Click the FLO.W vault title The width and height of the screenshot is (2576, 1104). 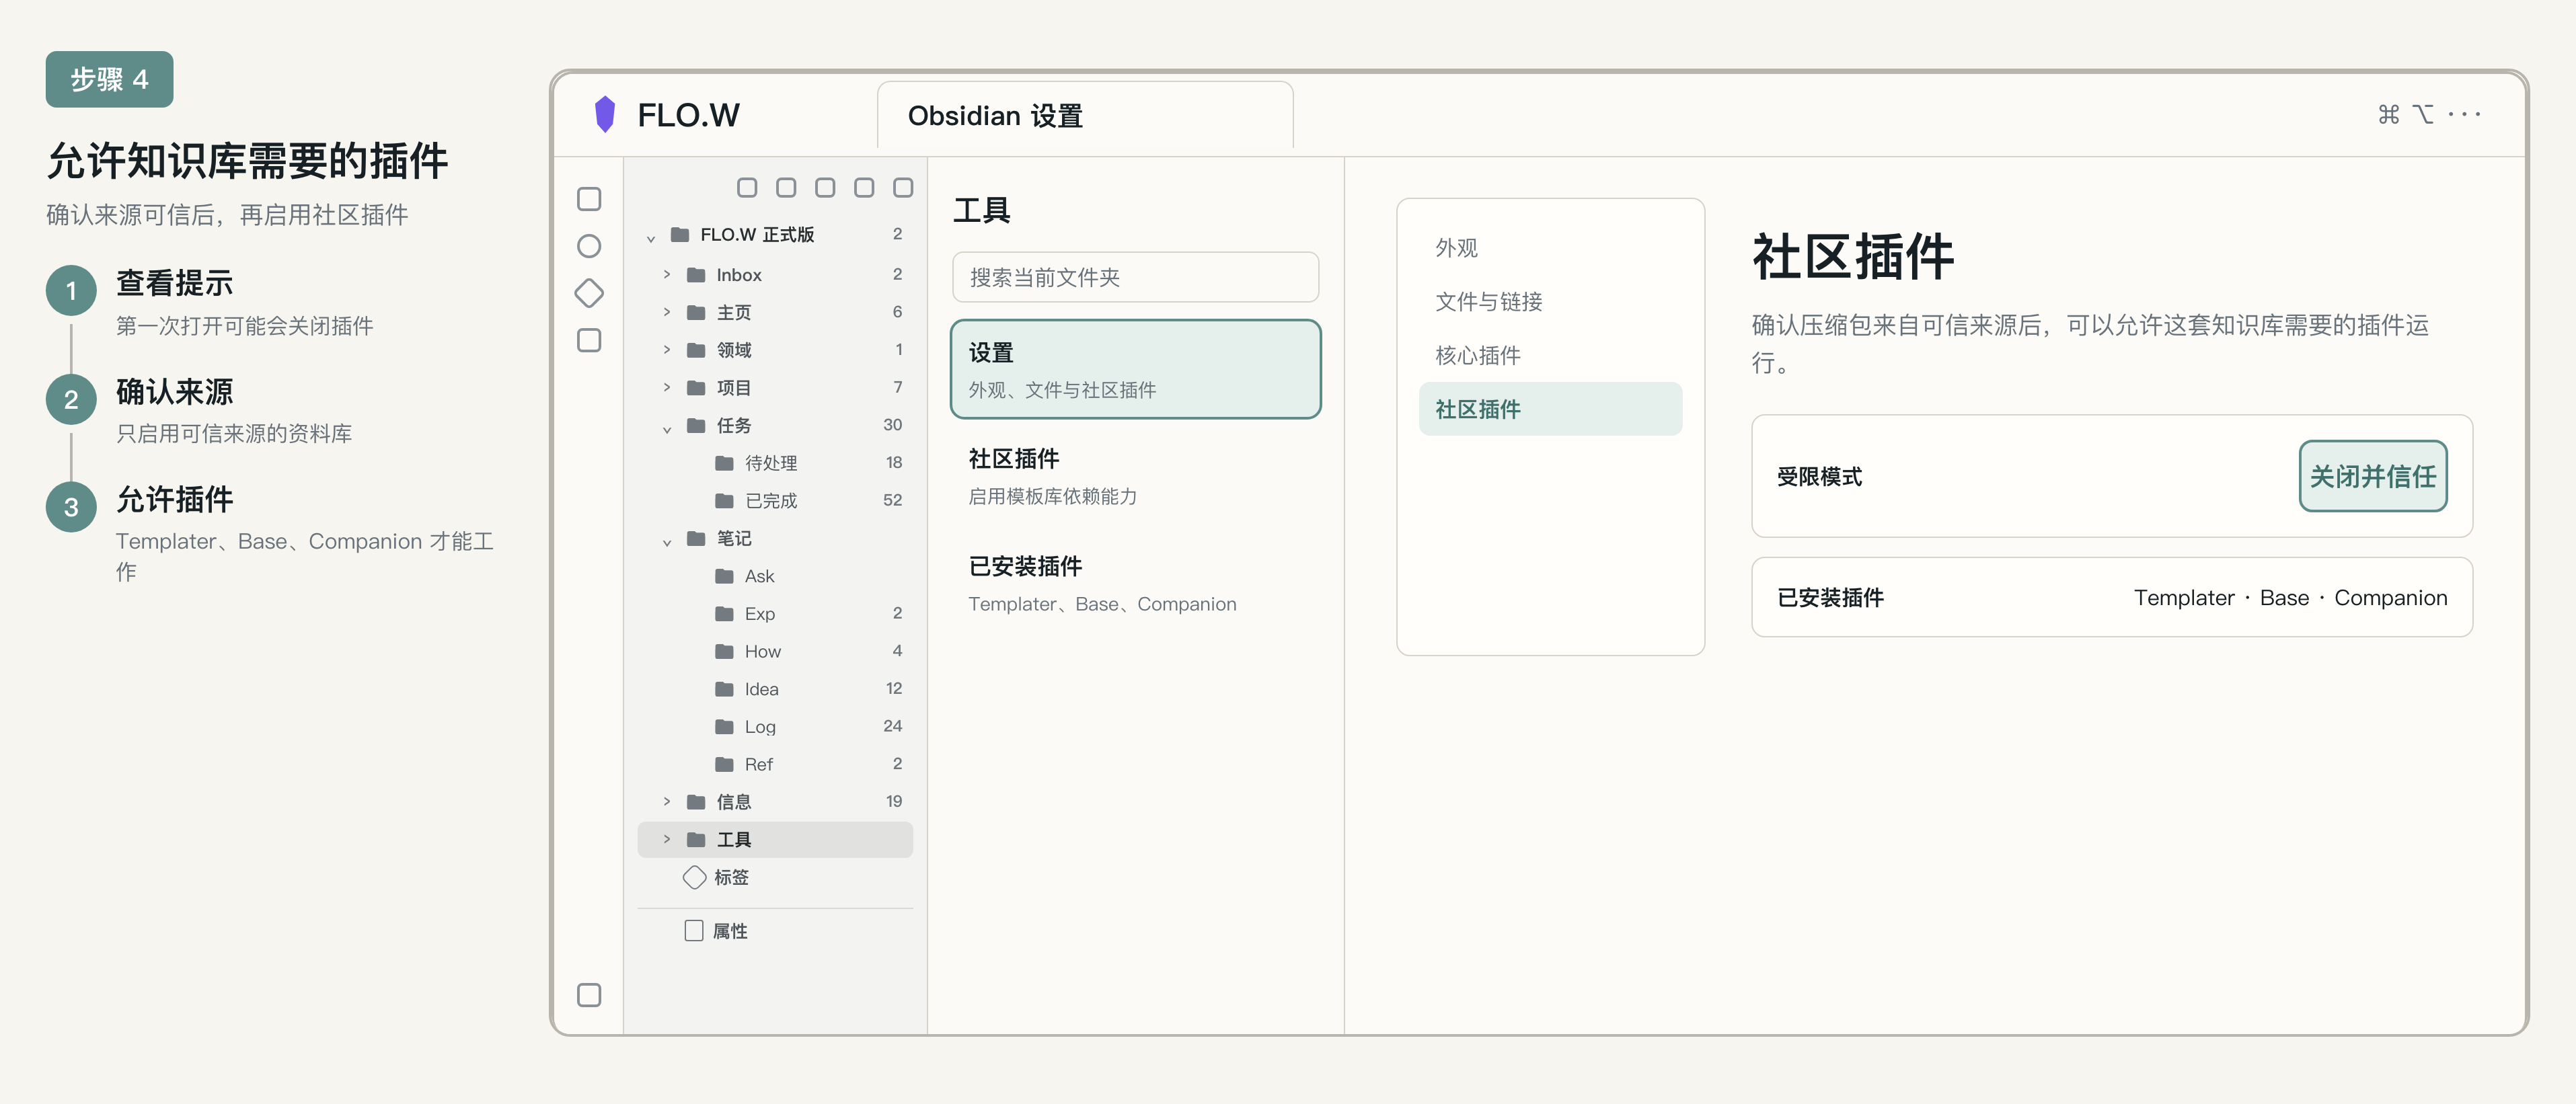point(688,115)
